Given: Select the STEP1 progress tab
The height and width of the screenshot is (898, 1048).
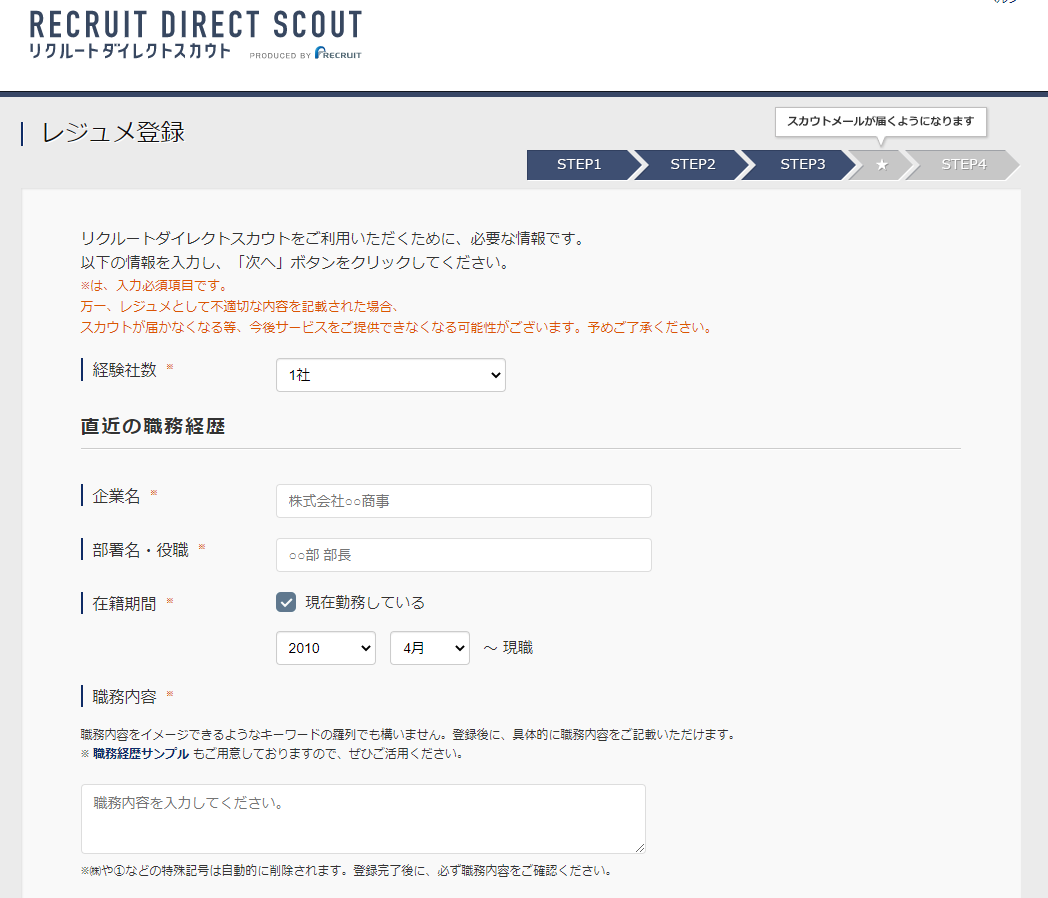Looking at the screenshot, I should tap(579, 165).
